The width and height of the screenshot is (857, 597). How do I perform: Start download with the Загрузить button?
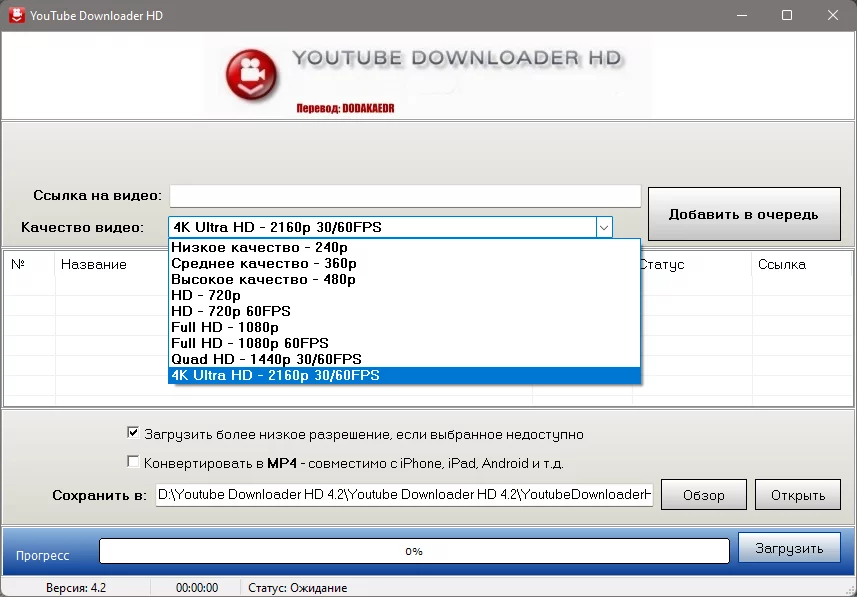point(789,548)
